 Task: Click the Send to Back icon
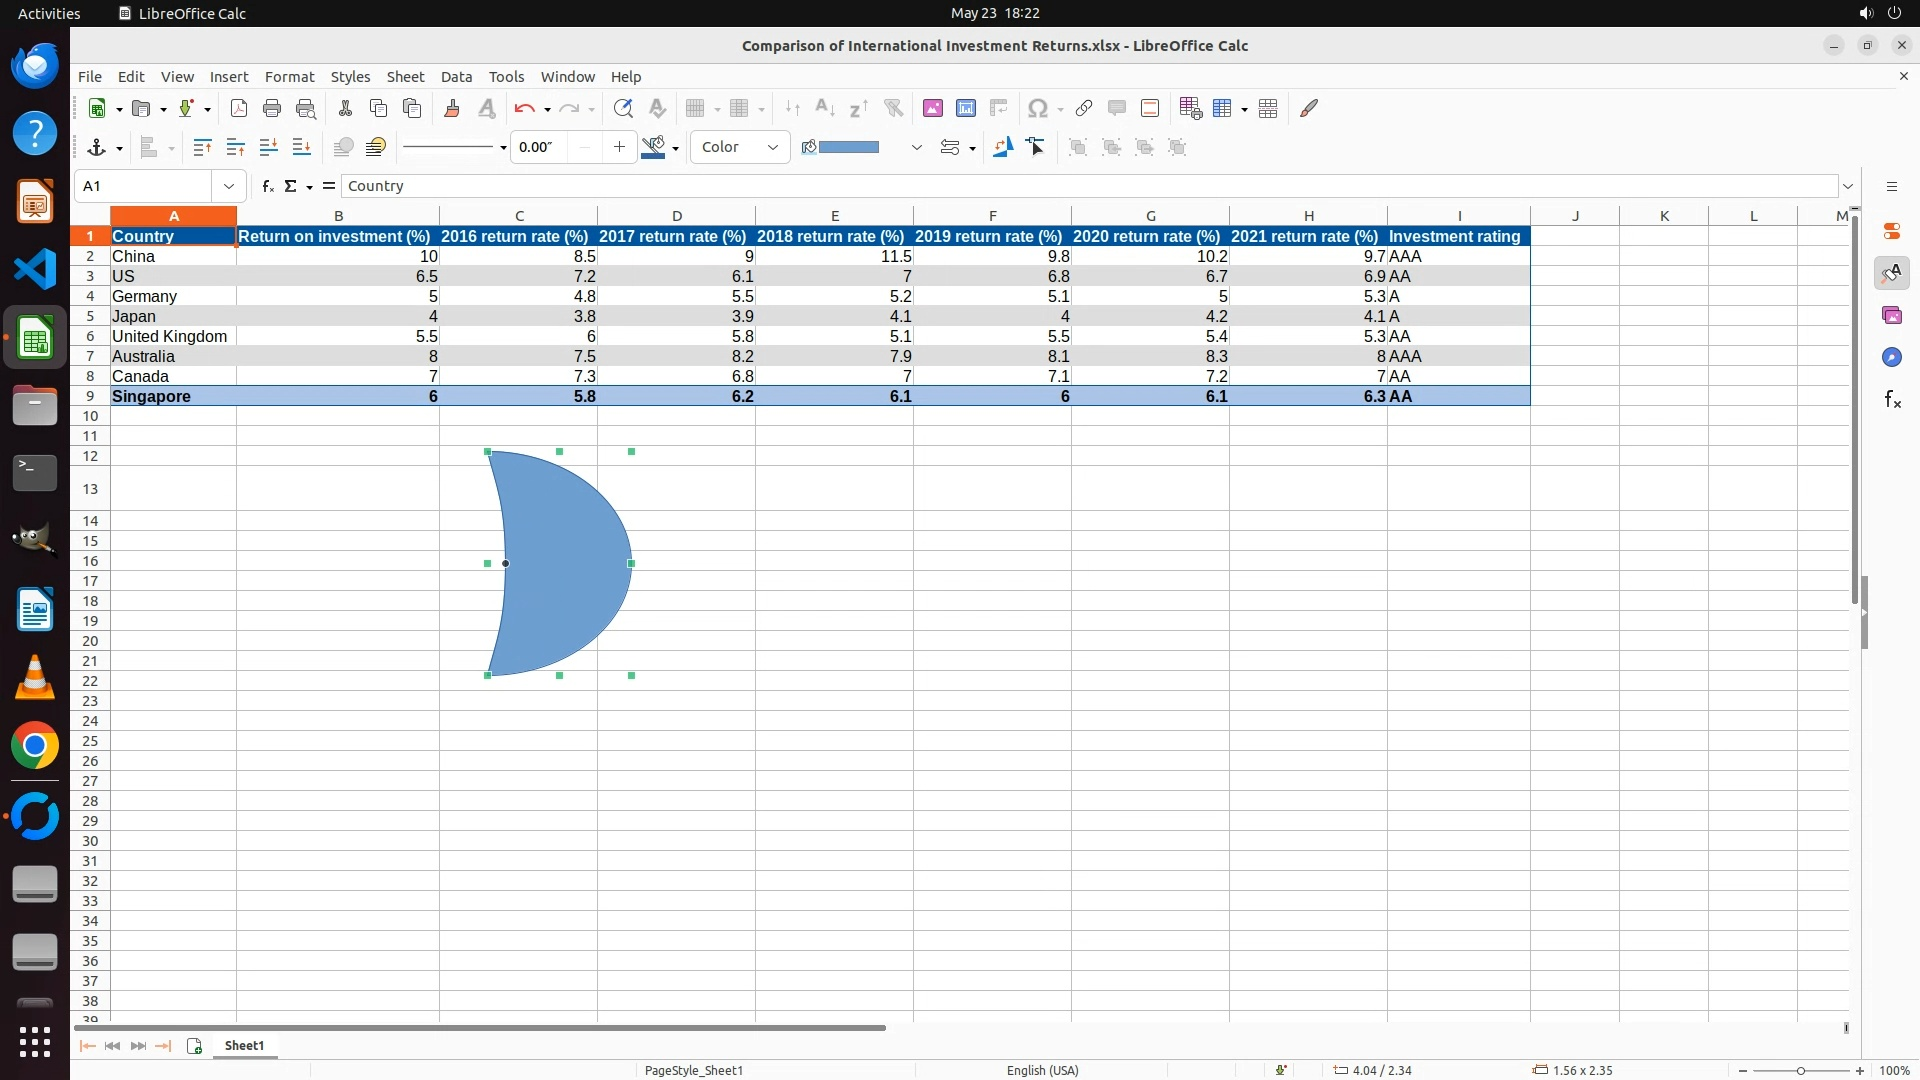(301, 148)
